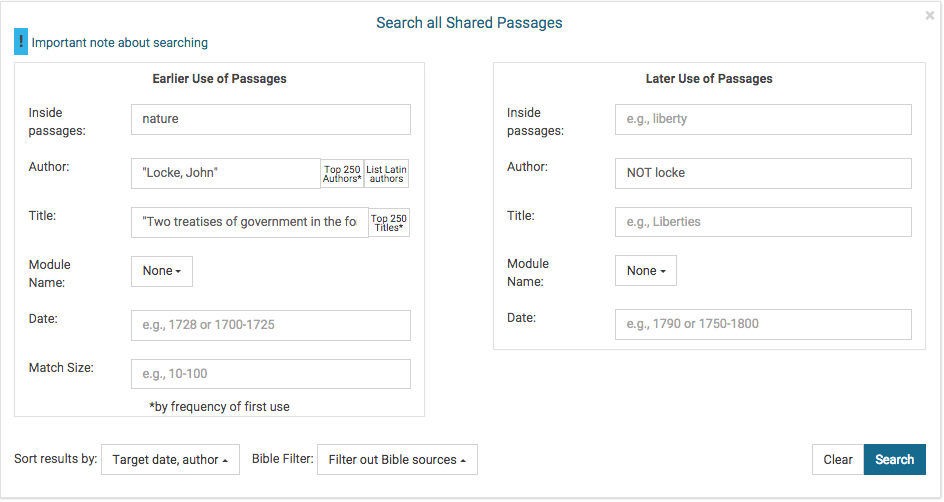Open Top 250 Titles list

point(389,223)
